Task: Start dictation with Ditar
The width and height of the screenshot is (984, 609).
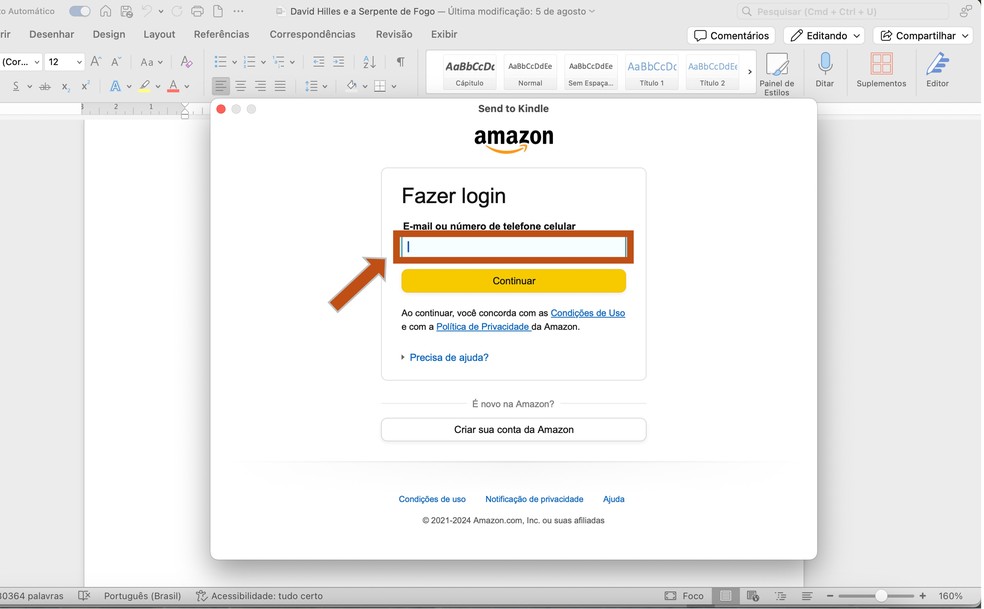Action: pos(825,70)
